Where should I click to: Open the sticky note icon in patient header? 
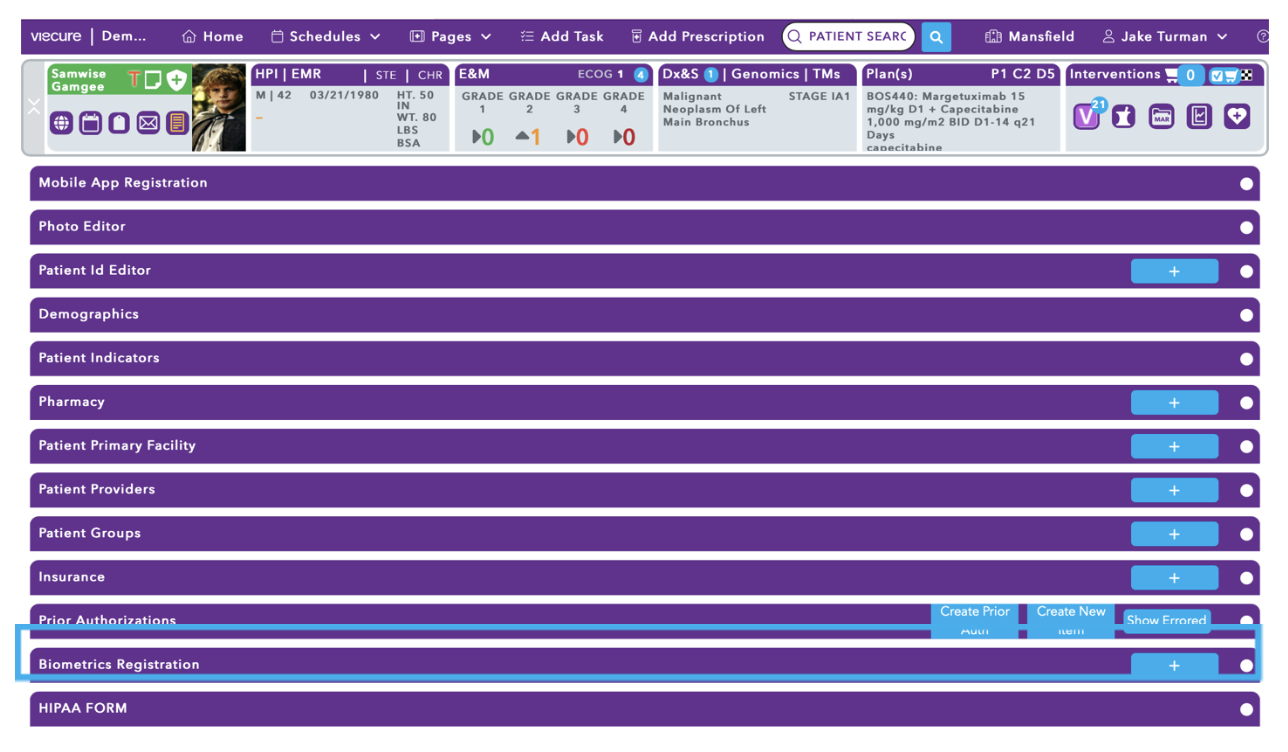click(153, 80)
